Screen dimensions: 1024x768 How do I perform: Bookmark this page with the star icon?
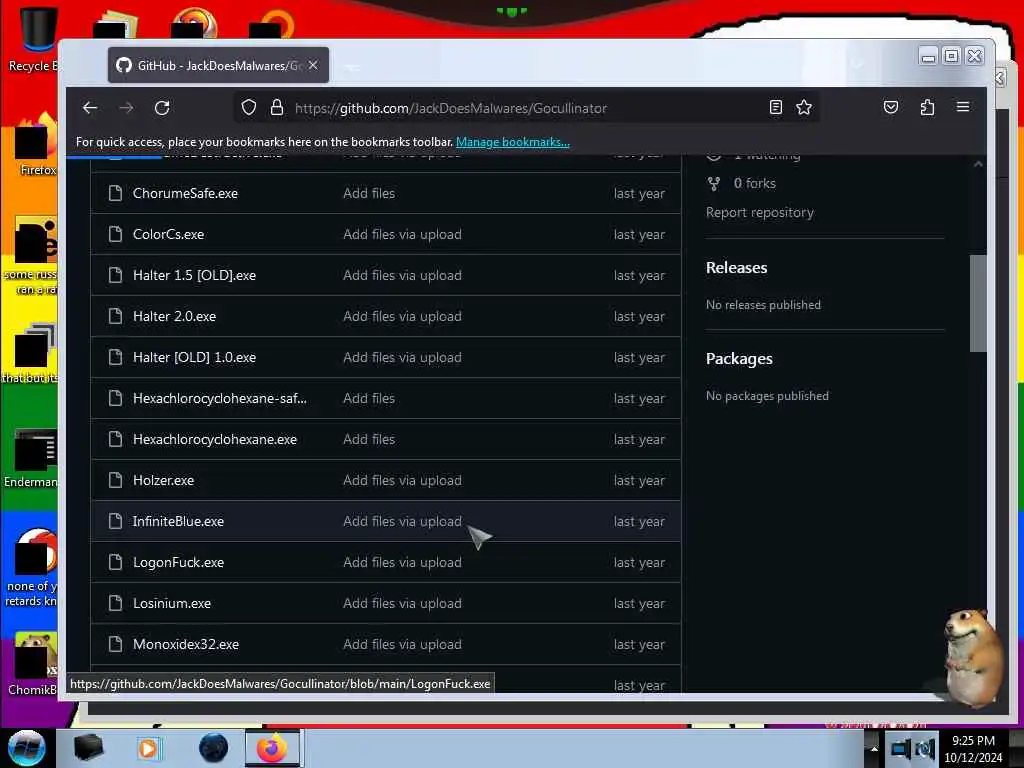[804, 107]
